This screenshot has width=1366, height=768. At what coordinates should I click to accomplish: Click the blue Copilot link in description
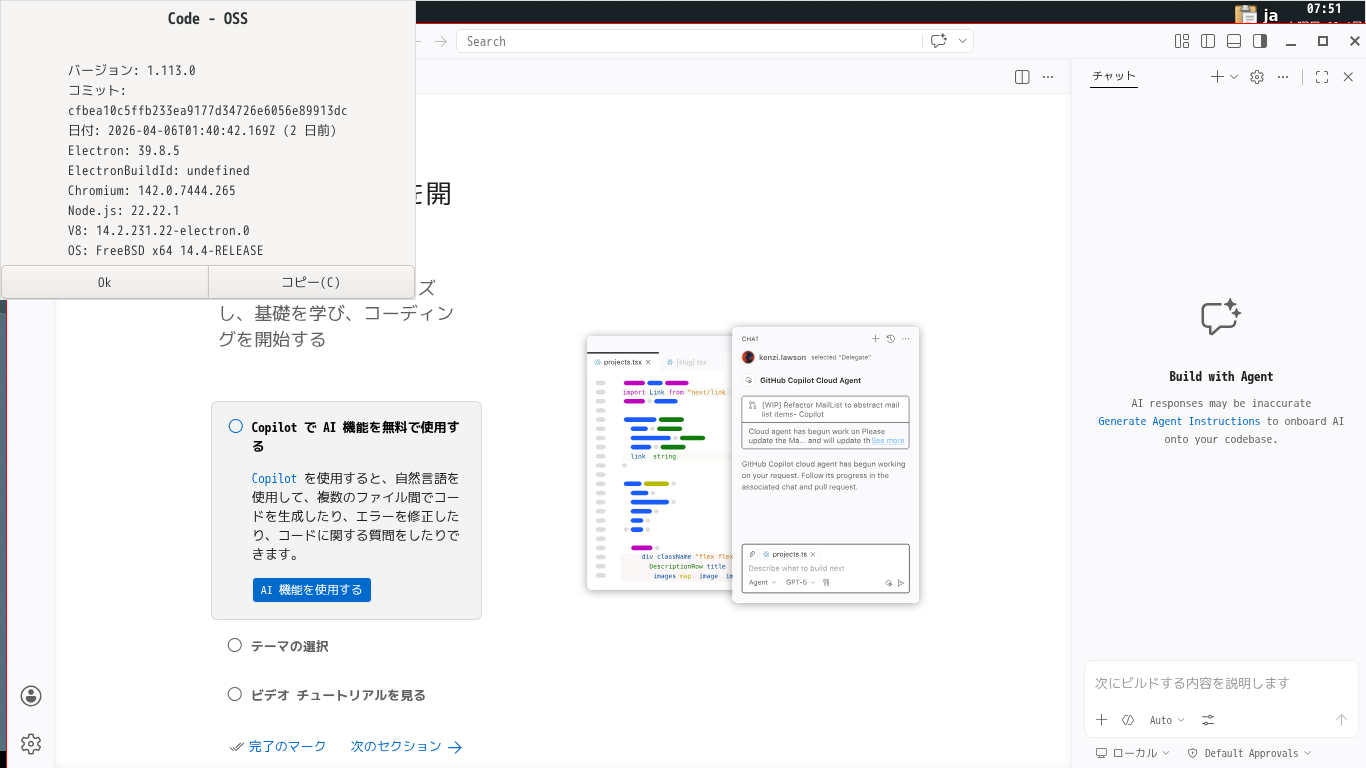(274, 479)
